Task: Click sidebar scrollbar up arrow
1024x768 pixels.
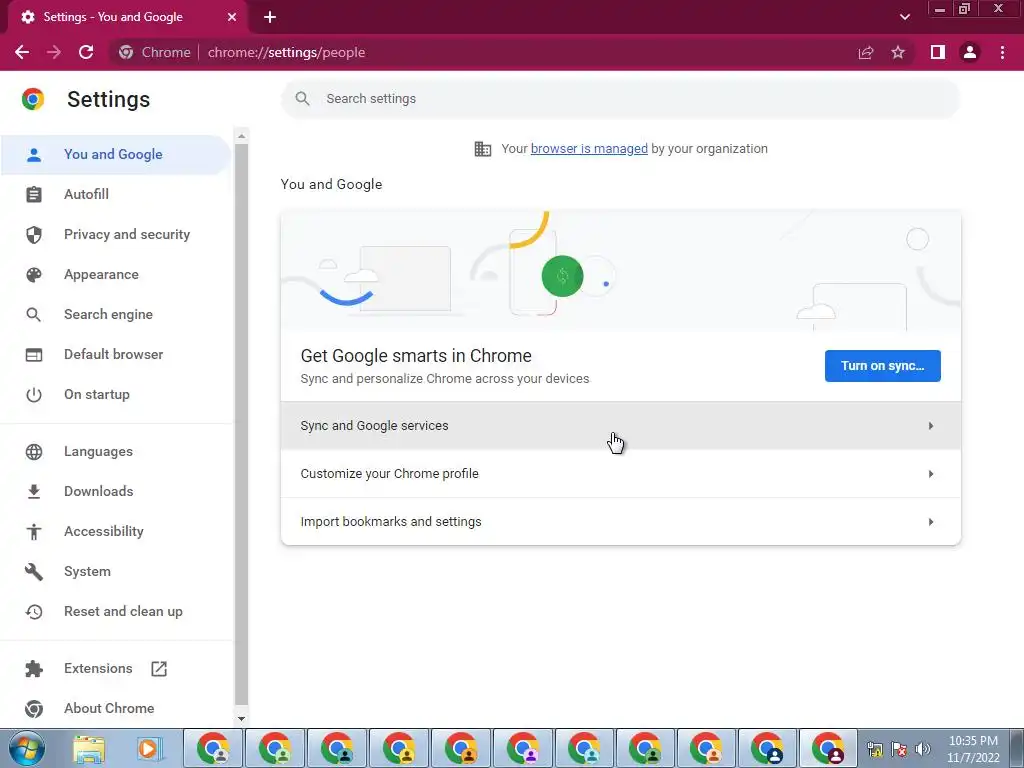Action: click(242, 136)
